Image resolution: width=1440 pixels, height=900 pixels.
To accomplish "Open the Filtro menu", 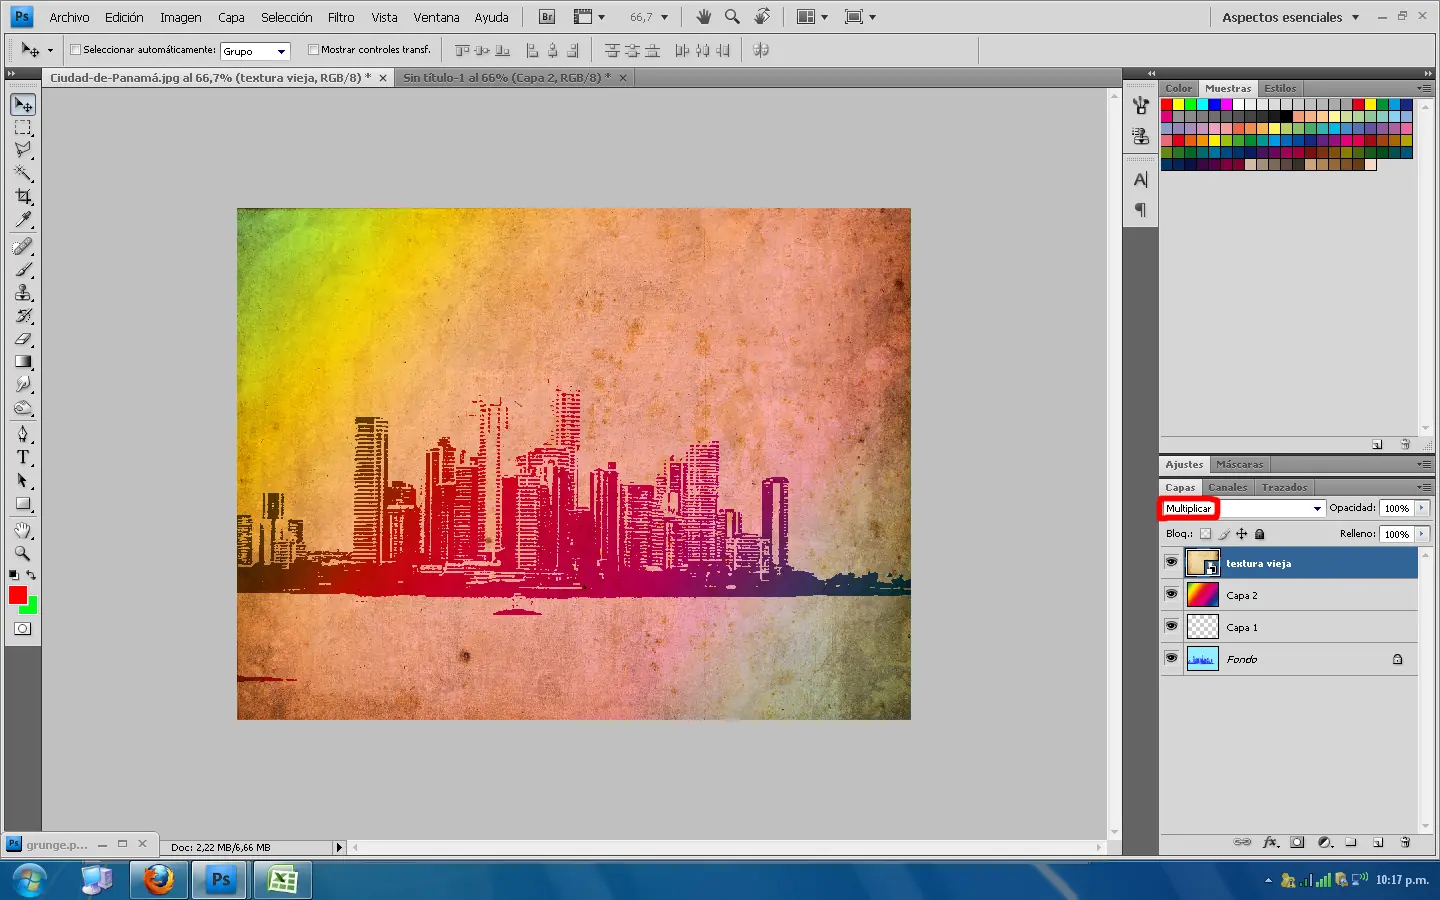I will (x=340, y=17).
